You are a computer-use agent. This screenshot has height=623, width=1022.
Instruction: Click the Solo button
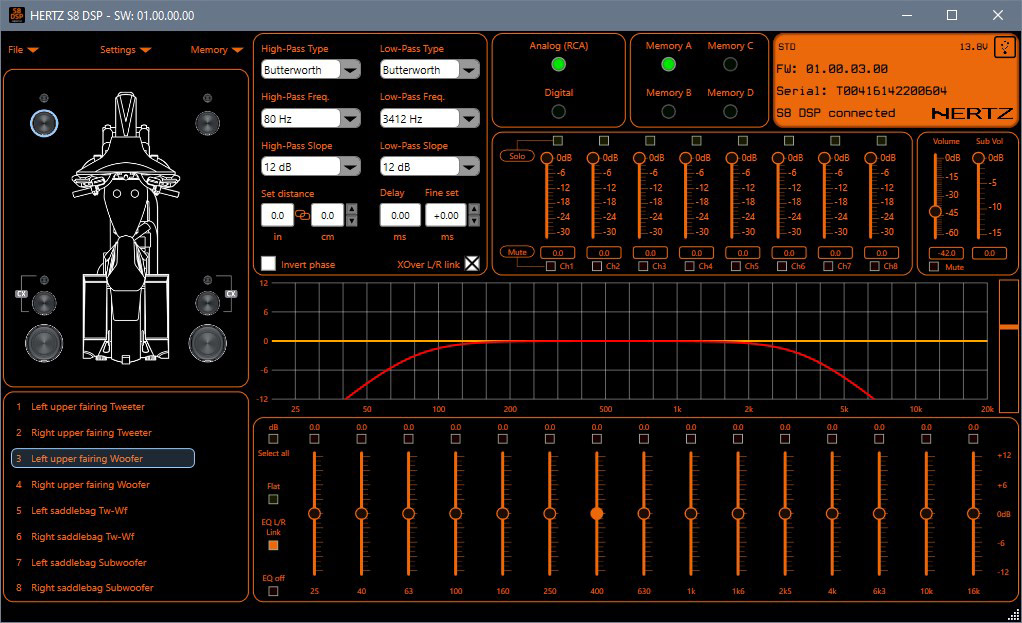(x=517, y=156)
